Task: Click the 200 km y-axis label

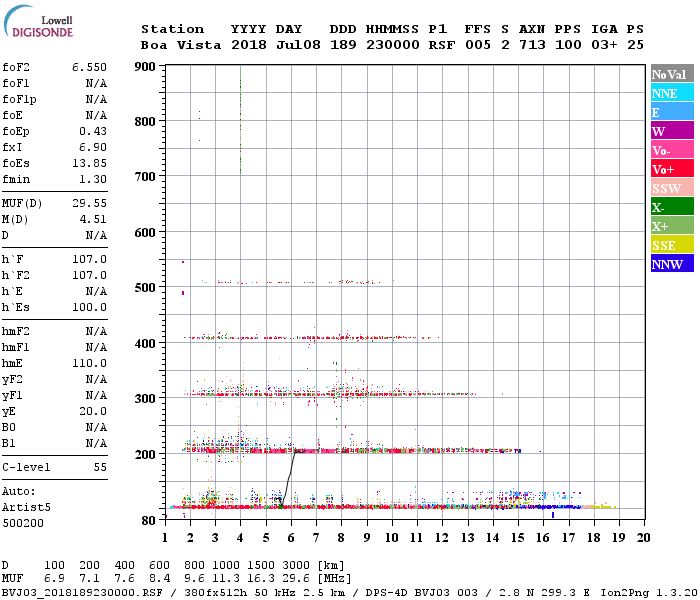Action: 145,454
